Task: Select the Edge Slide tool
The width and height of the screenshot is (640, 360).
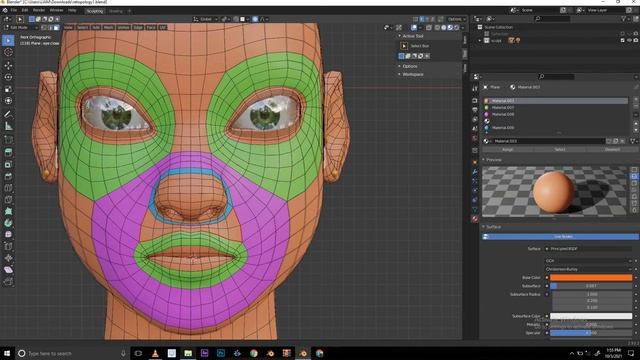Action: coord(8,247)
